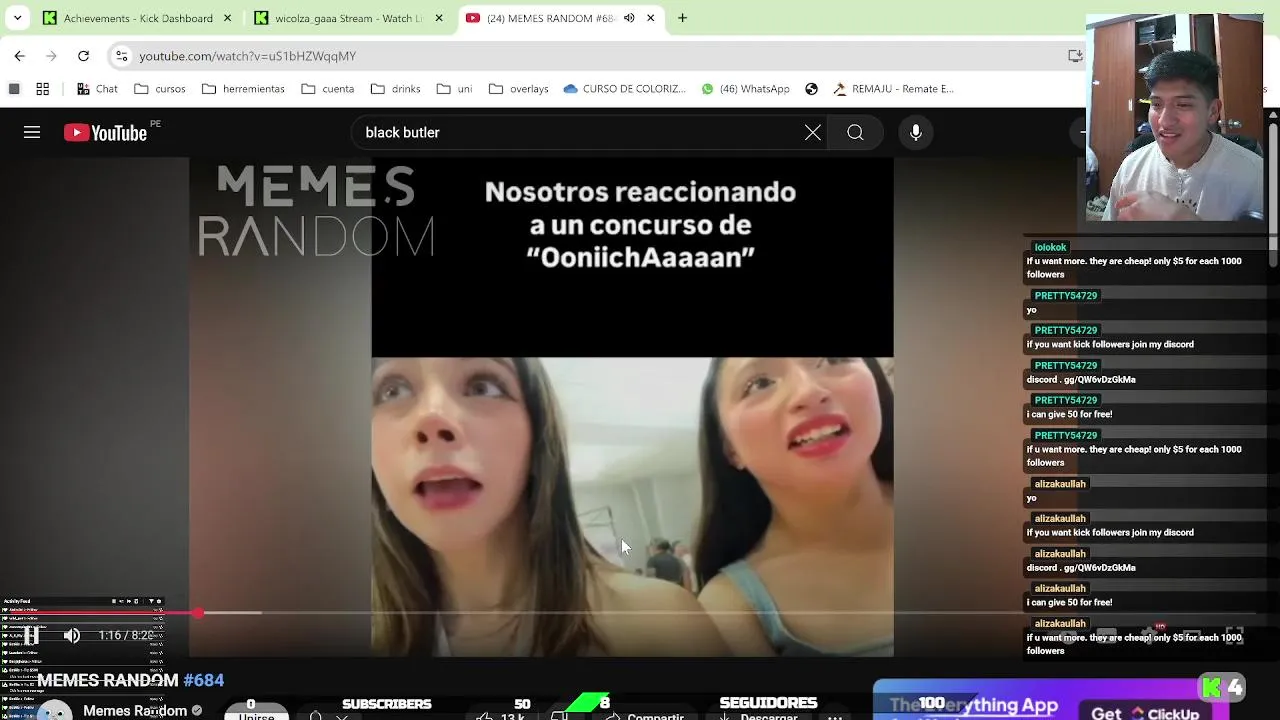1280x720 pixels.
Task: Click the install app icon in address bar
Action: click(x=1075, y=56)
